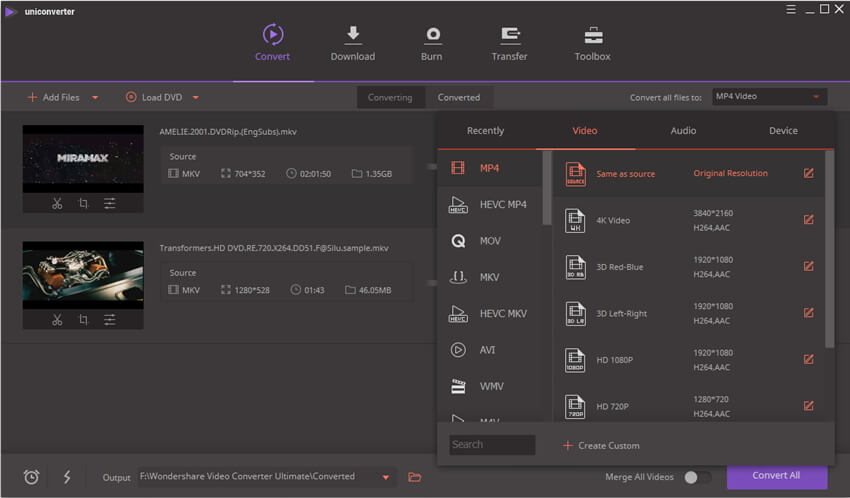Screen dimensions: 850x498
Task: Click the high speed lightning icon
Action: (67, 477)
